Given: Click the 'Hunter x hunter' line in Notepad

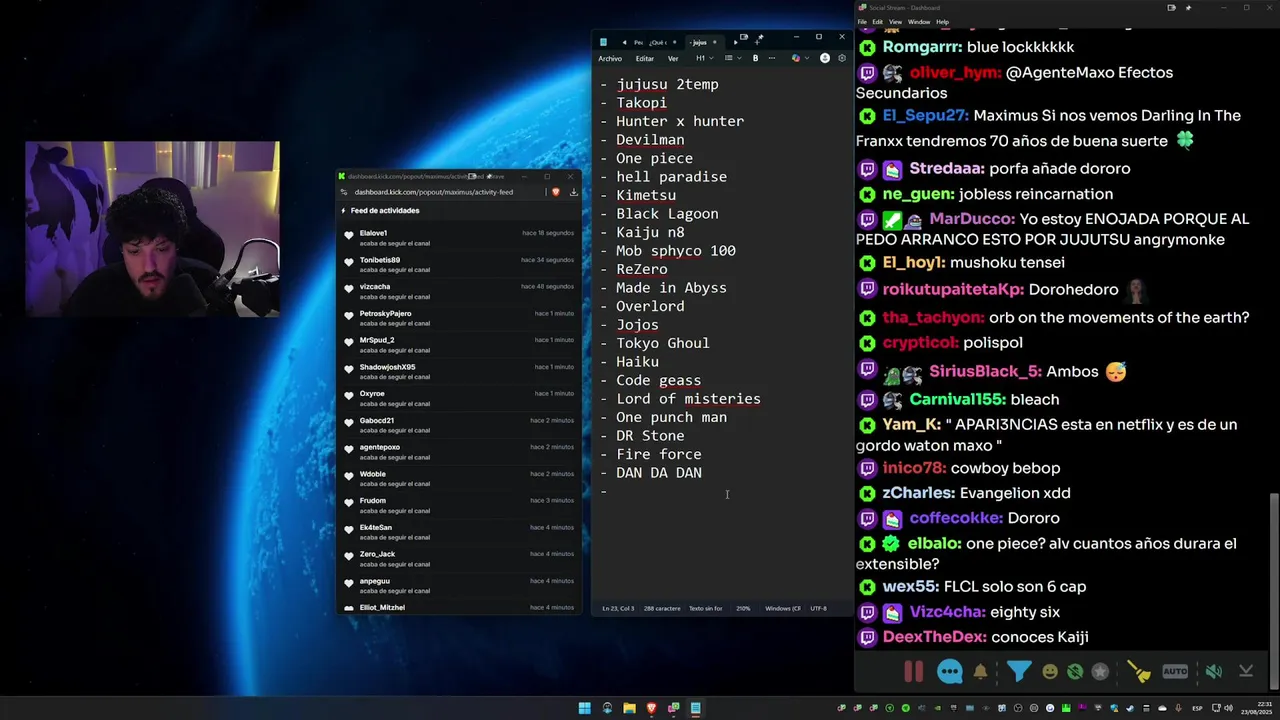Looking at the screenshot, I should click(680, 121).
